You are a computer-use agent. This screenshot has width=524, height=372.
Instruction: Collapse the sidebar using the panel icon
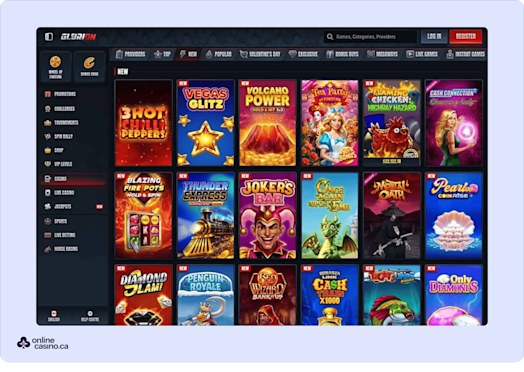(49, 36)
